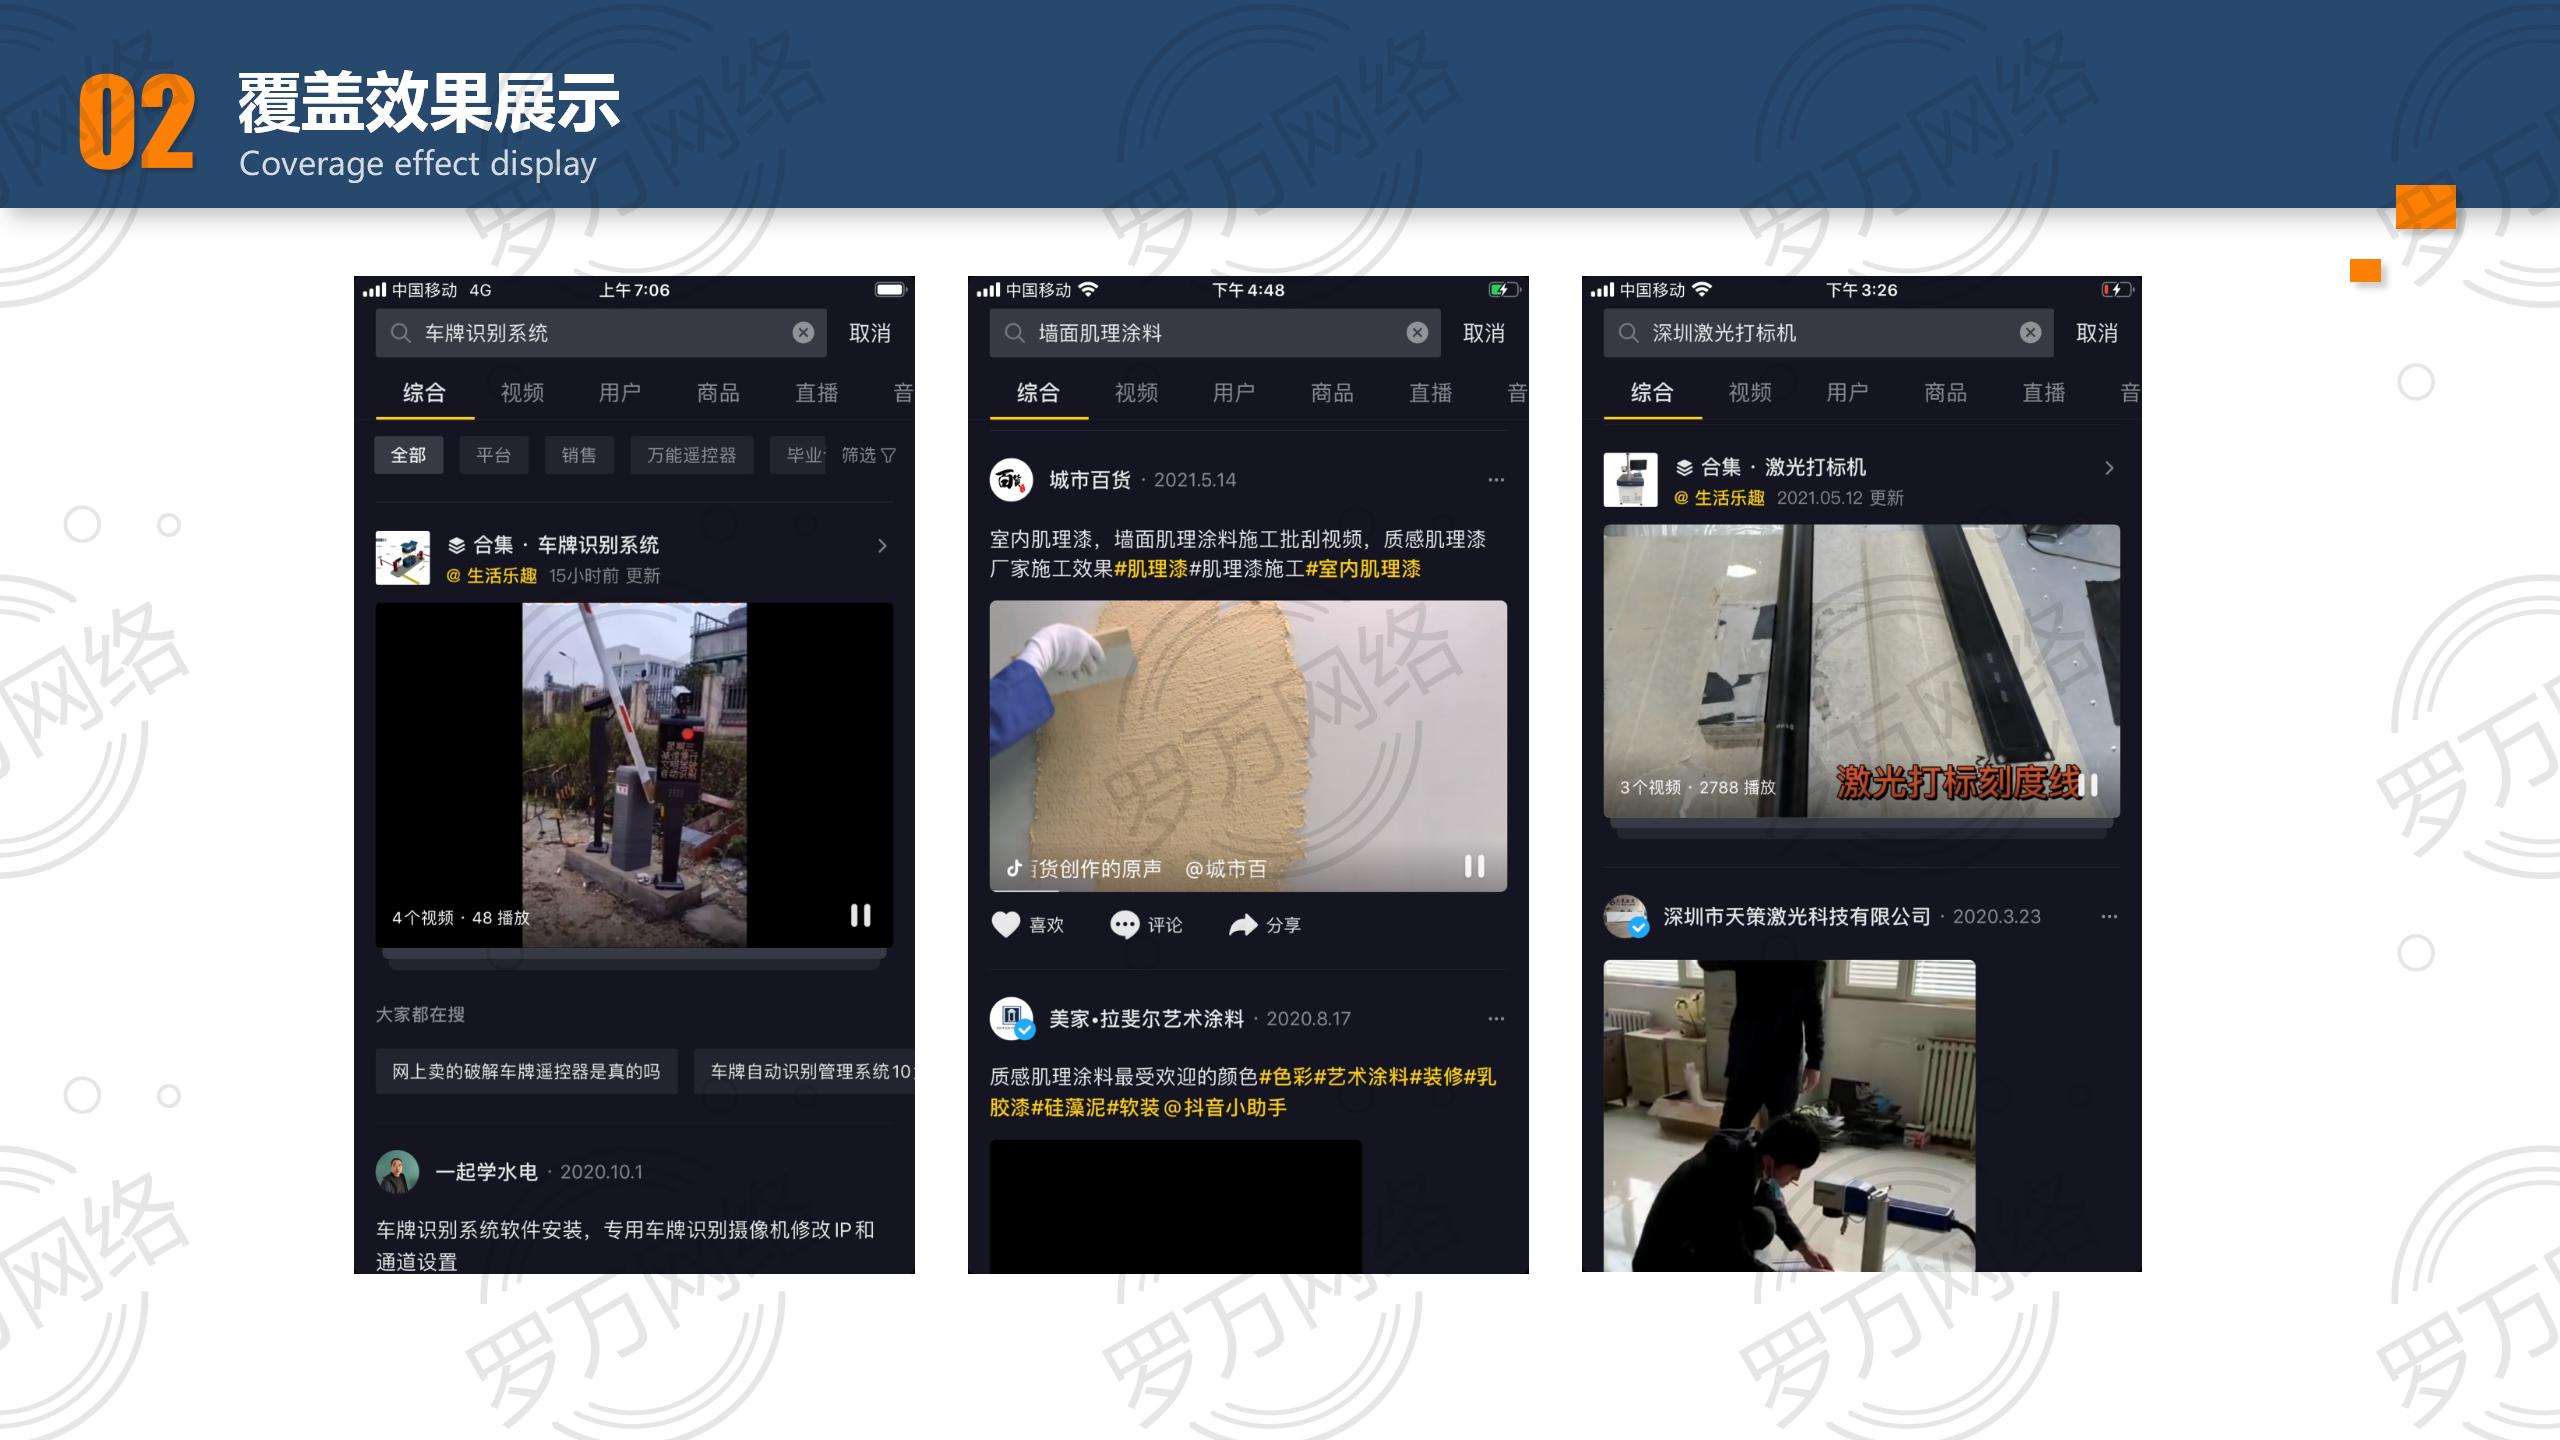Select the 销售 filter chip
Screen dimensions: 2560x1440
(579, 455)
